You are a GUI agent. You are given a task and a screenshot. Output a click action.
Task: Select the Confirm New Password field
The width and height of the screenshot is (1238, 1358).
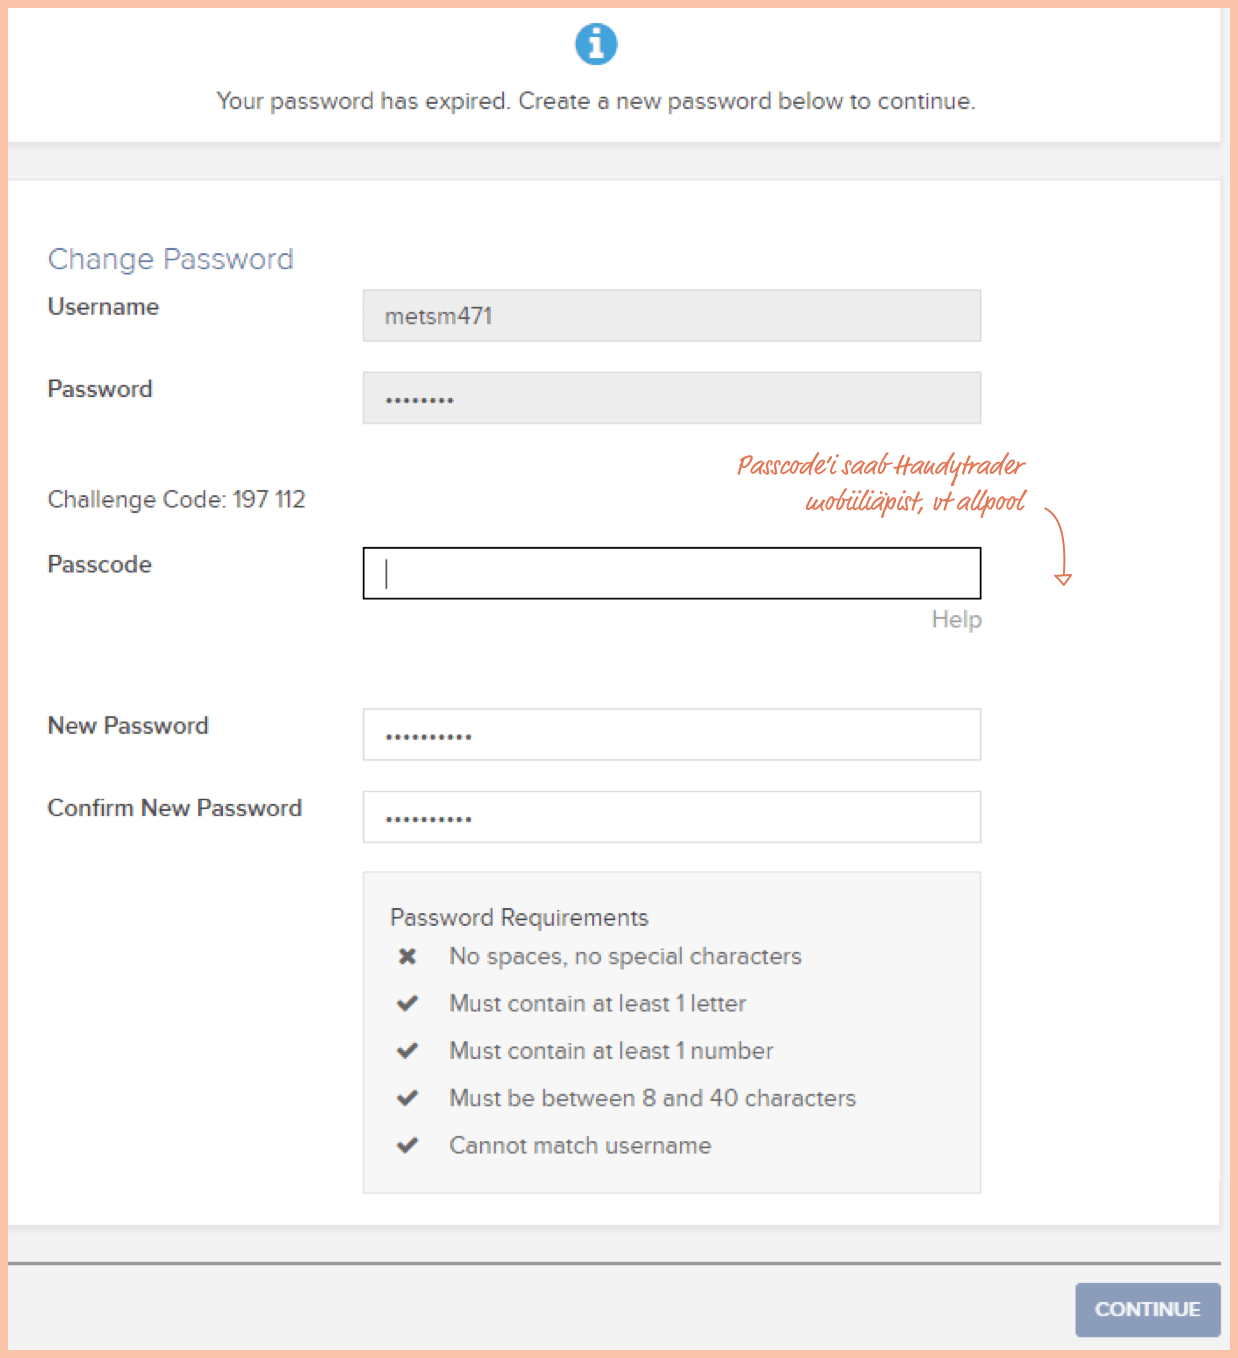coord(672,817)
